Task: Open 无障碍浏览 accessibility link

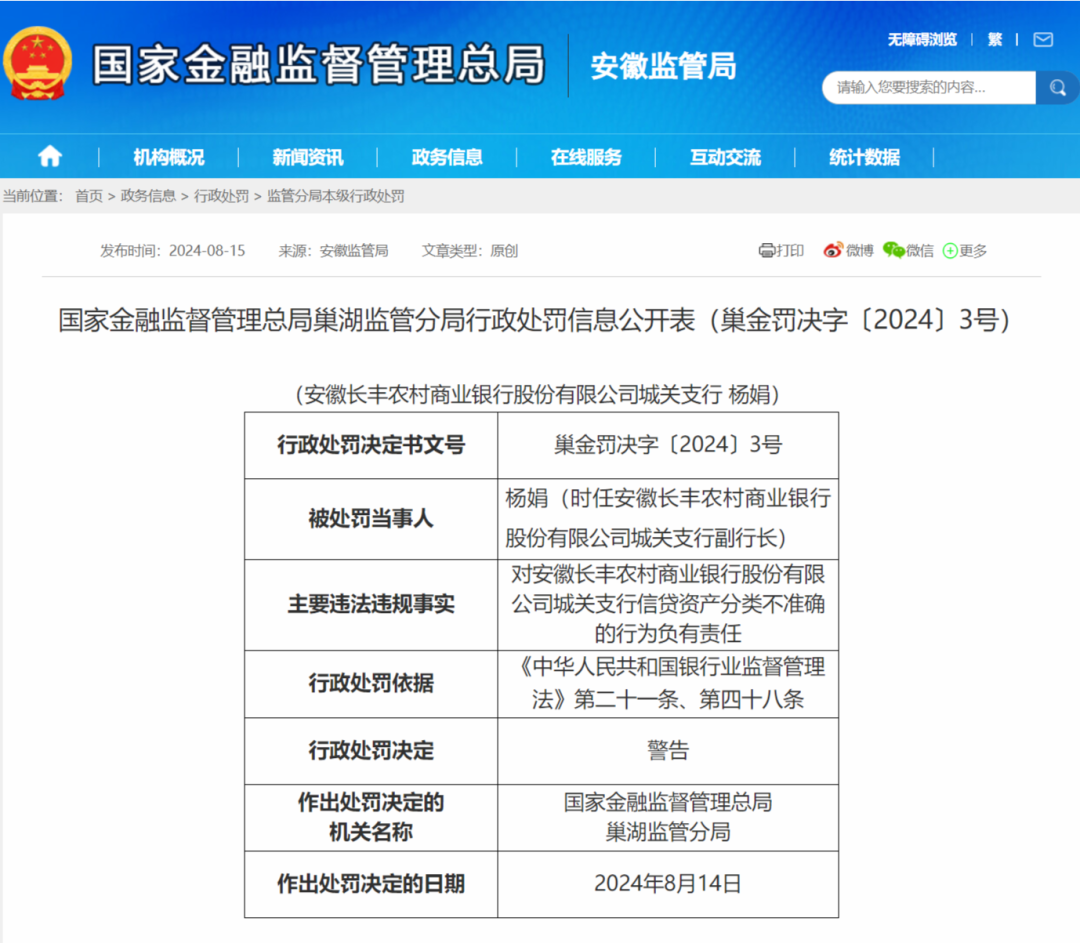Action: pos(921,39)
